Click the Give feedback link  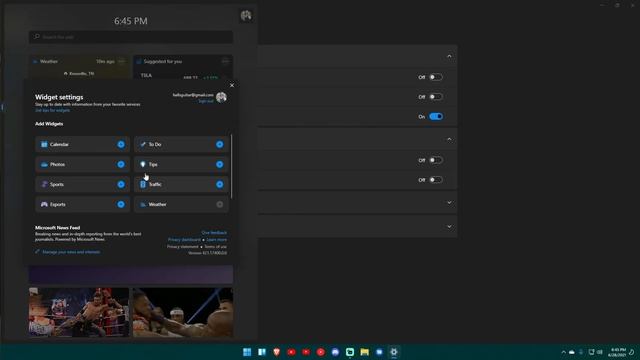tap(214, 233)
